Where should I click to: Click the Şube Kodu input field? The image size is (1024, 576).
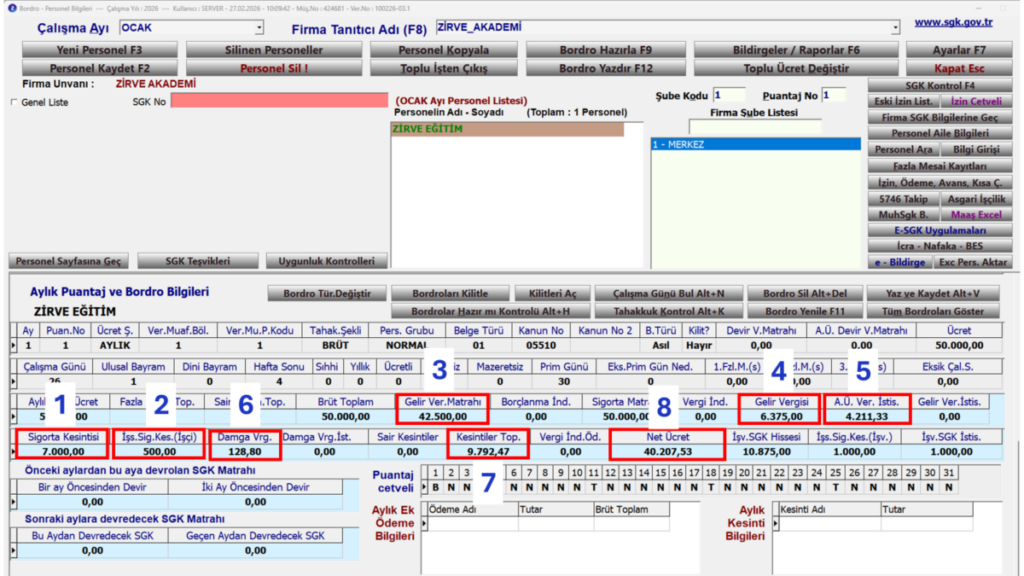click(728, 95)
